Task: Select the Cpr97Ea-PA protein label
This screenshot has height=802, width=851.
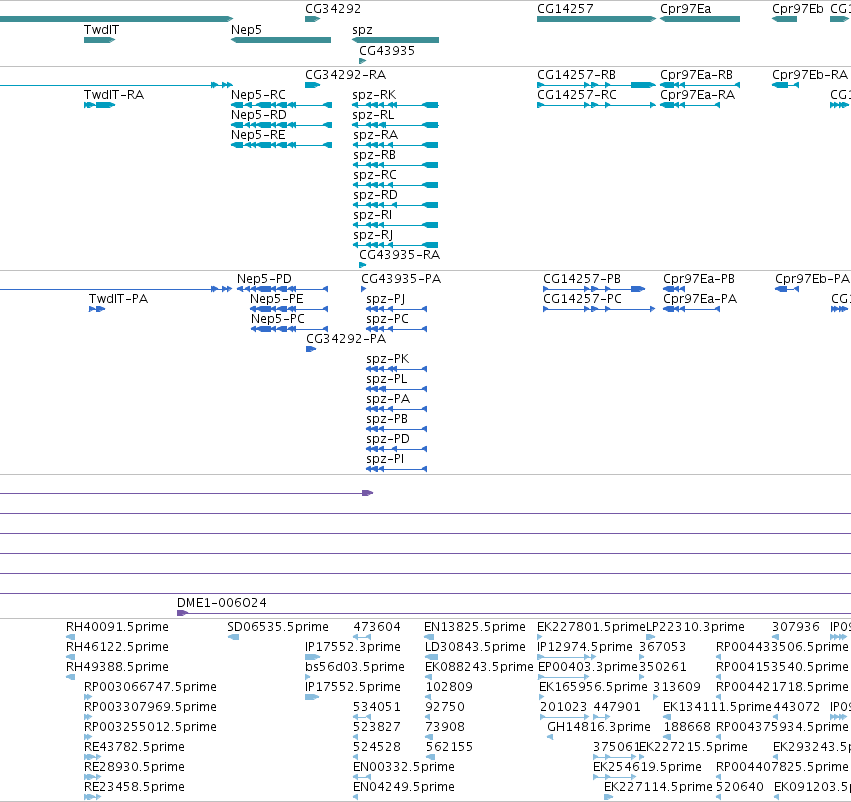Action: click(x=700, y=299)
